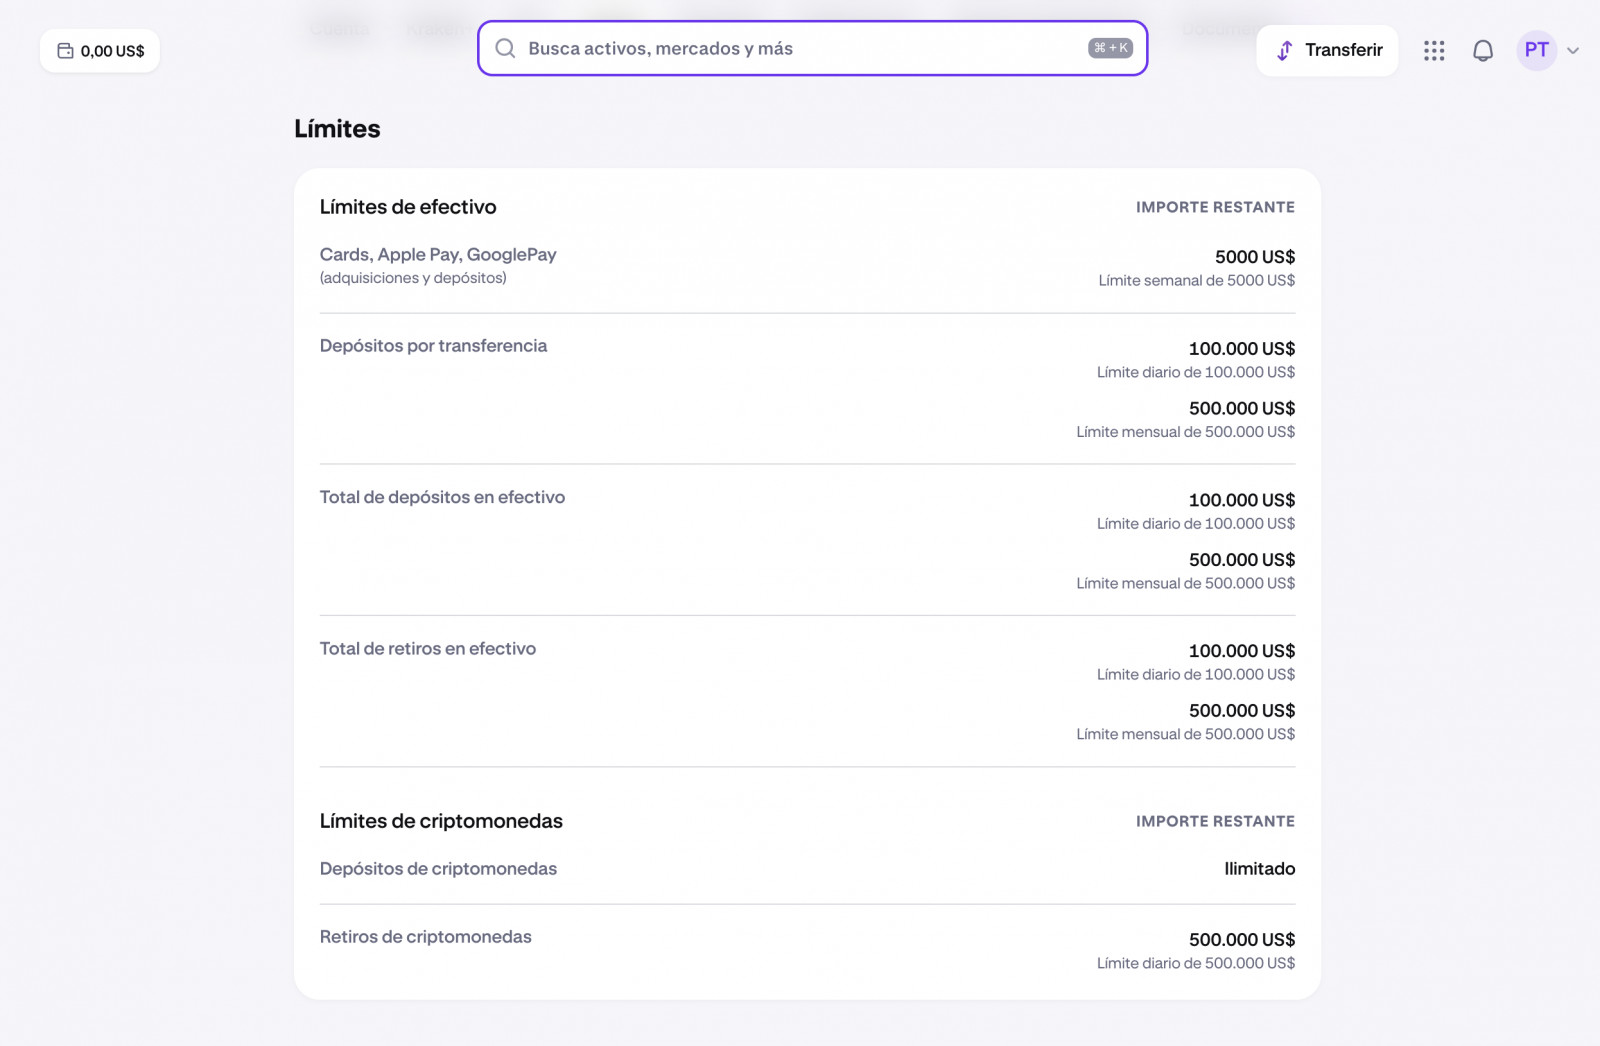Click the 'Retiros de criptomonedas' row label
Image resolution: width=1600 pixels, height=1046 pixels.
point(425,937)
